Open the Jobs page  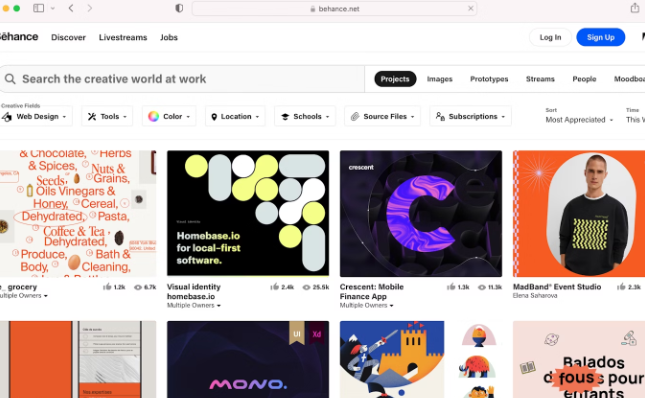click(x=169, y=37)
